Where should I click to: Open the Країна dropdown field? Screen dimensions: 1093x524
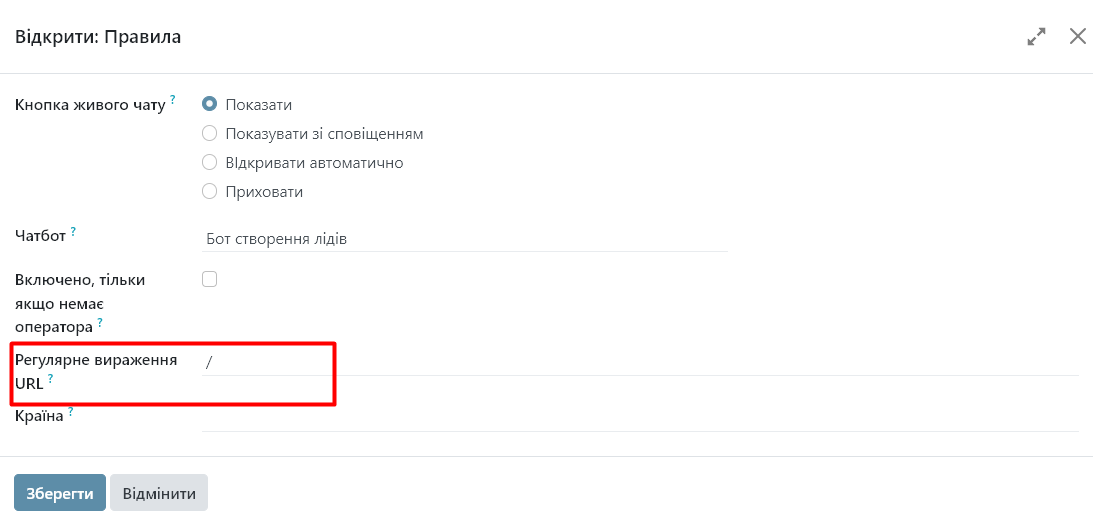[x=640, y=418]
